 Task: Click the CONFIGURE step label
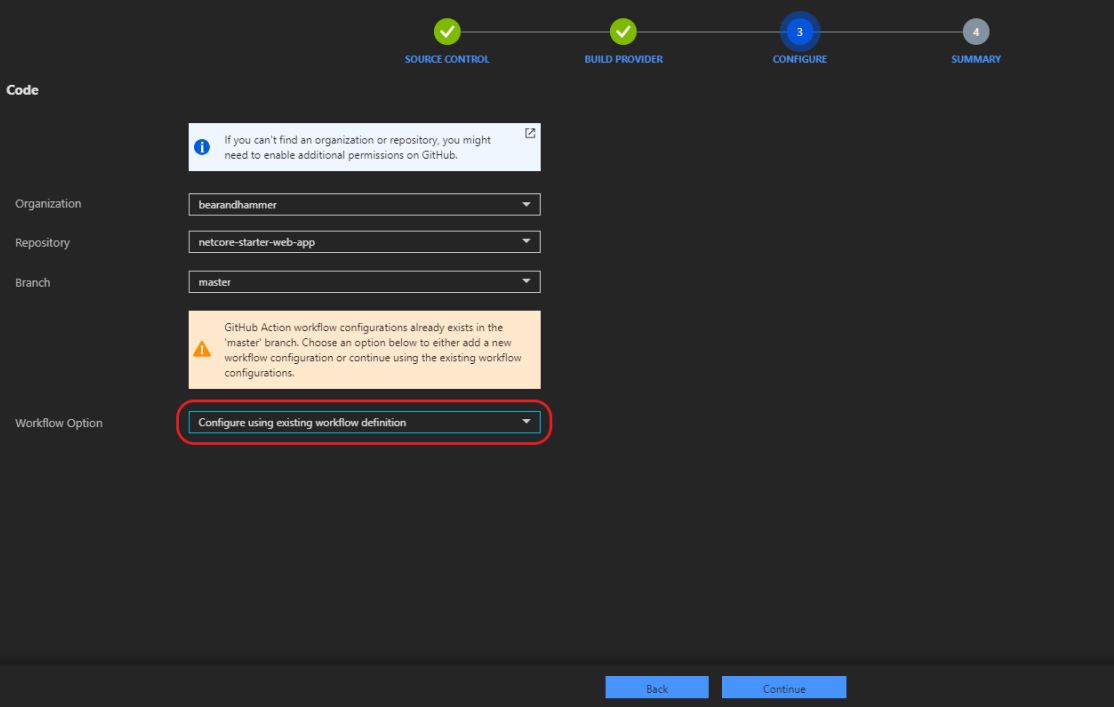(799, 60)
